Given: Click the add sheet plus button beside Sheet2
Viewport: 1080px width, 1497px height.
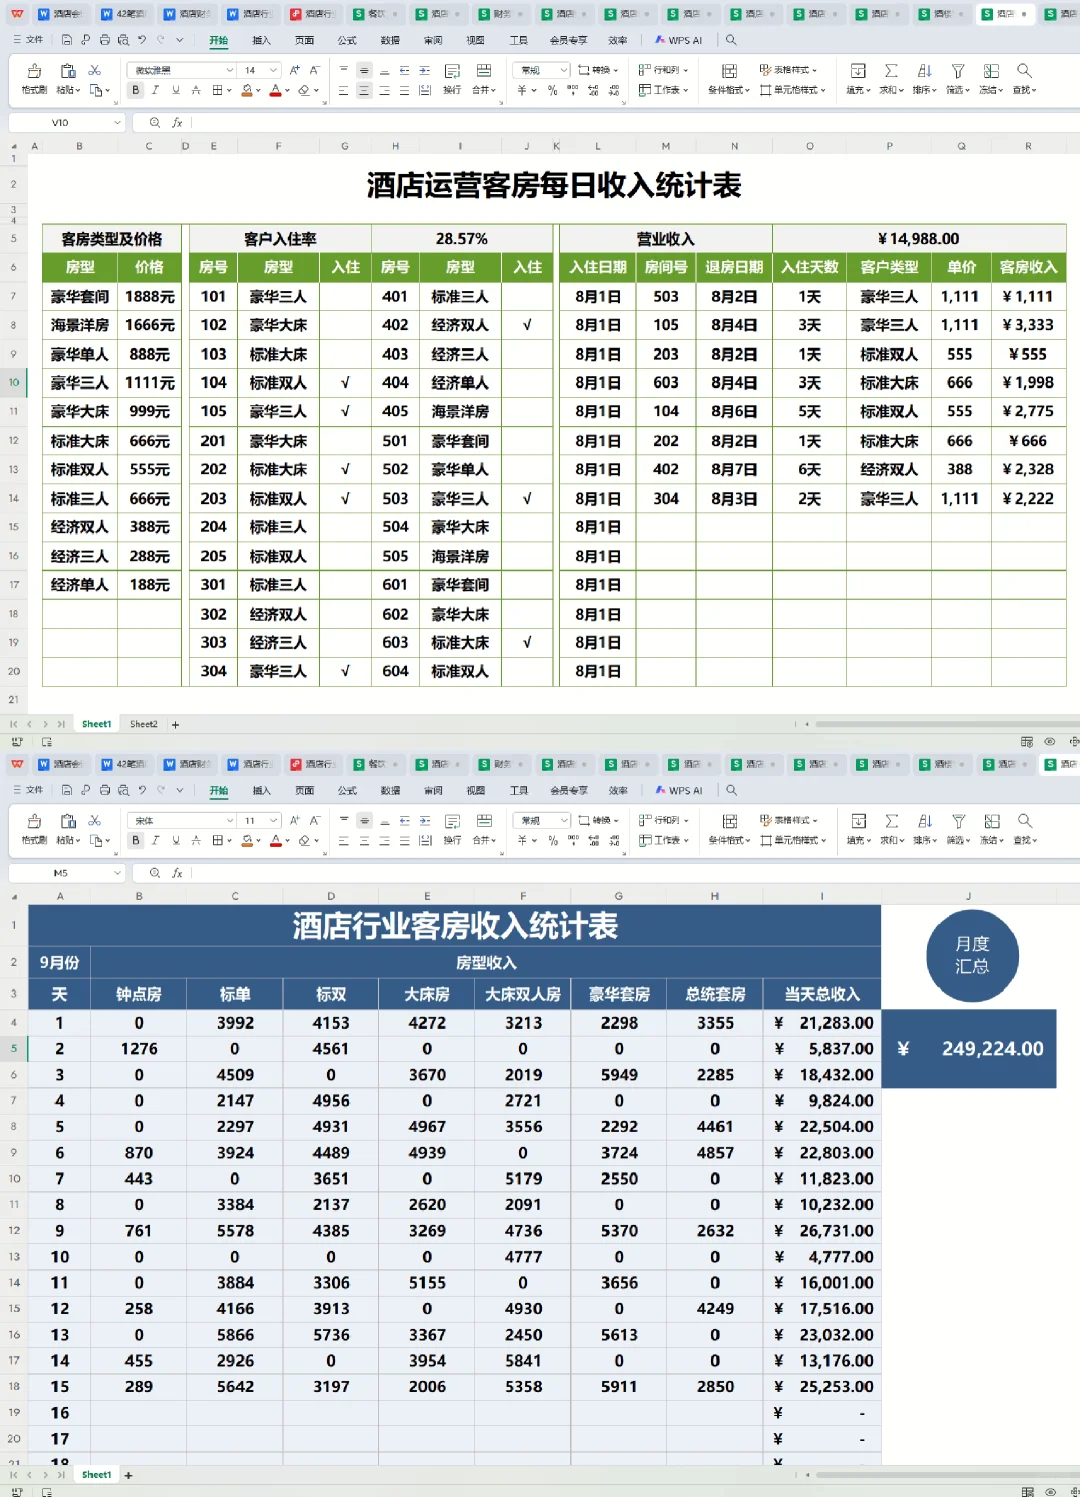Looking at the screenshot, I should tap(176, 724).
